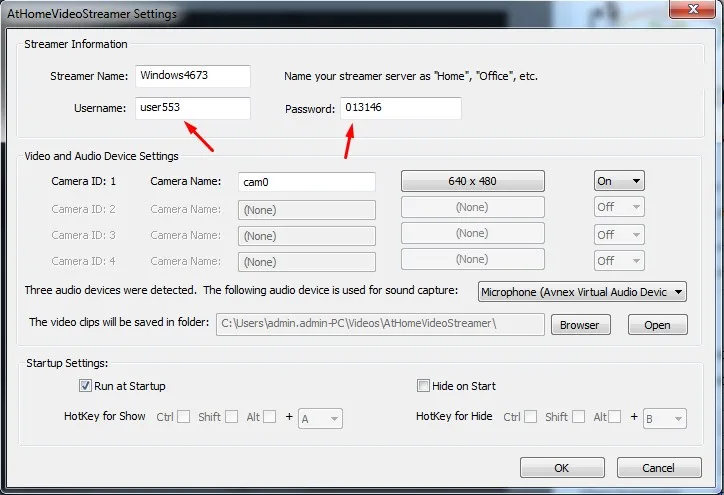724x495 pixels.
Task: Check Shift for HotKey for Show
Action: click(232, 417)
